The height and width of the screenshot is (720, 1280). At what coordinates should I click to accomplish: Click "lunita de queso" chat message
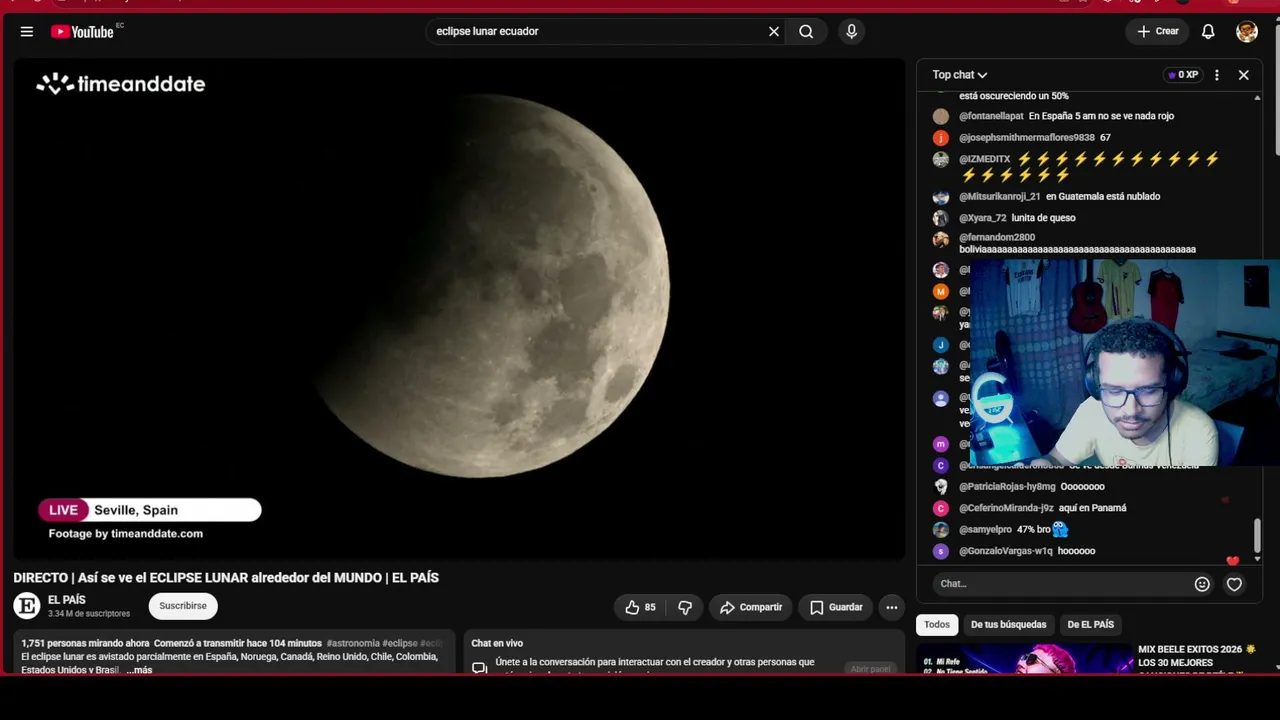[1043, 218]
